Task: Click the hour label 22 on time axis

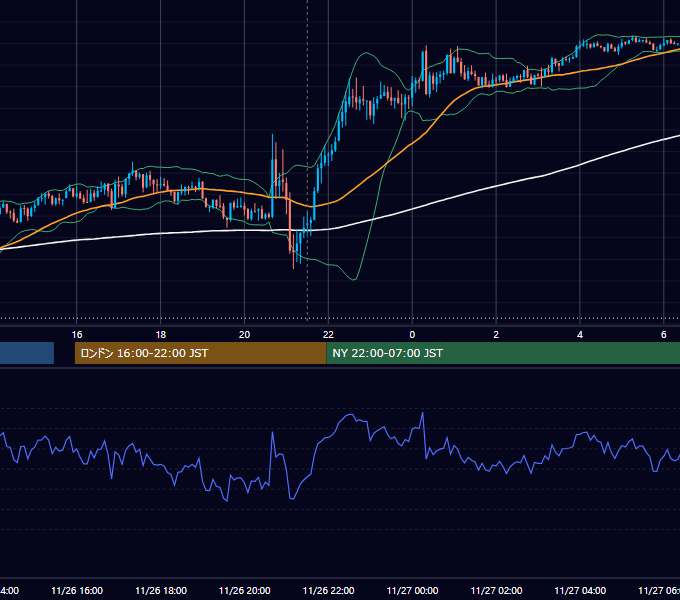Action: (x=328, y=335)
